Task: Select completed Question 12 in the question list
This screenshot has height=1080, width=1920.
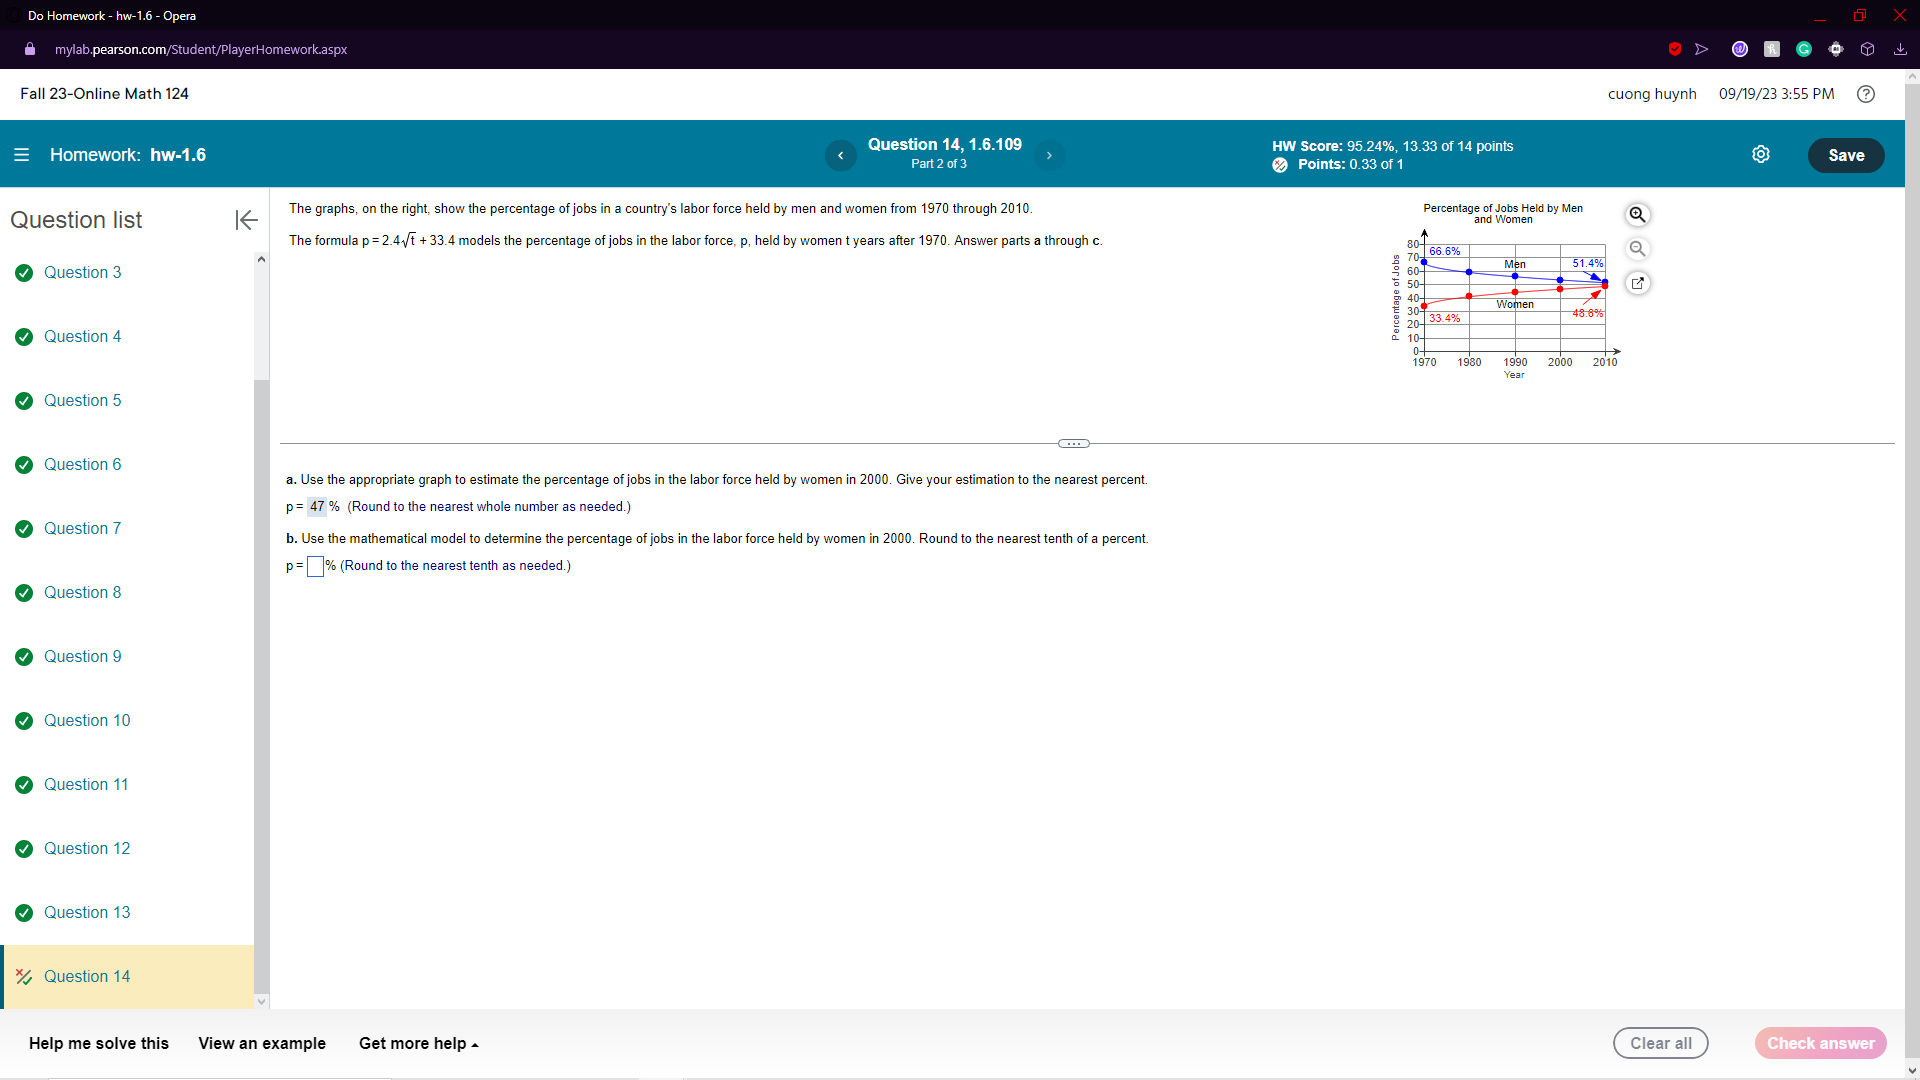Action: point(87,848)
